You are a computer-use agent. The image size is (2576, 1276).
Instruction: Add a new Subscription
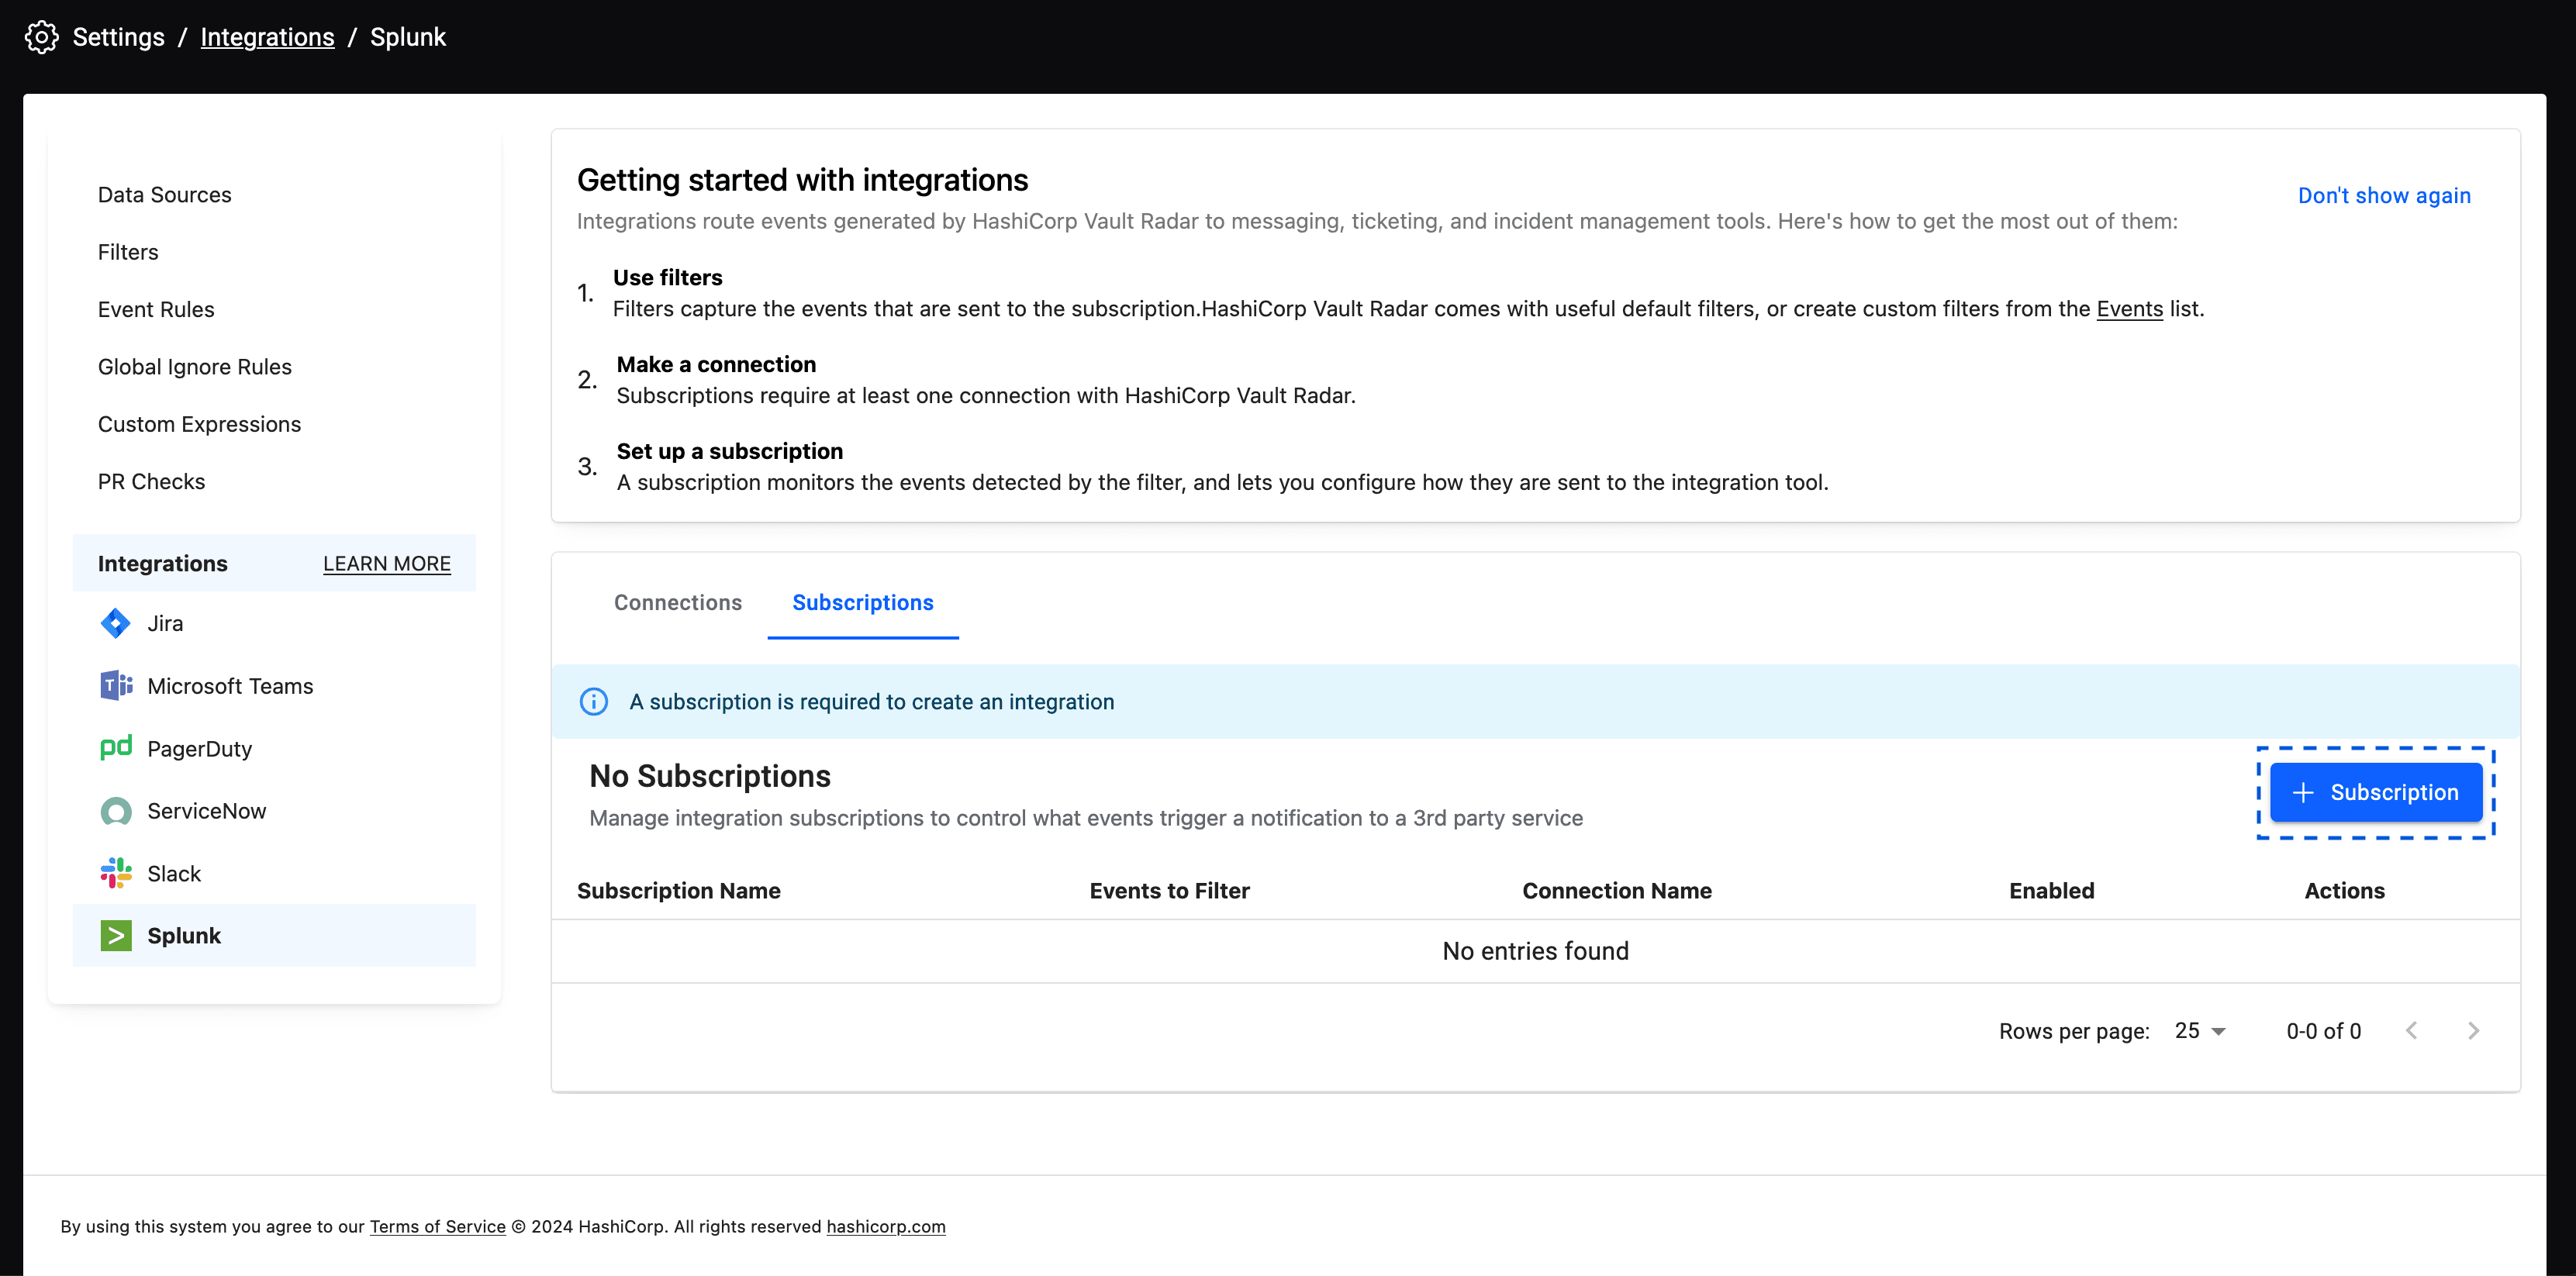[2376, 793]
